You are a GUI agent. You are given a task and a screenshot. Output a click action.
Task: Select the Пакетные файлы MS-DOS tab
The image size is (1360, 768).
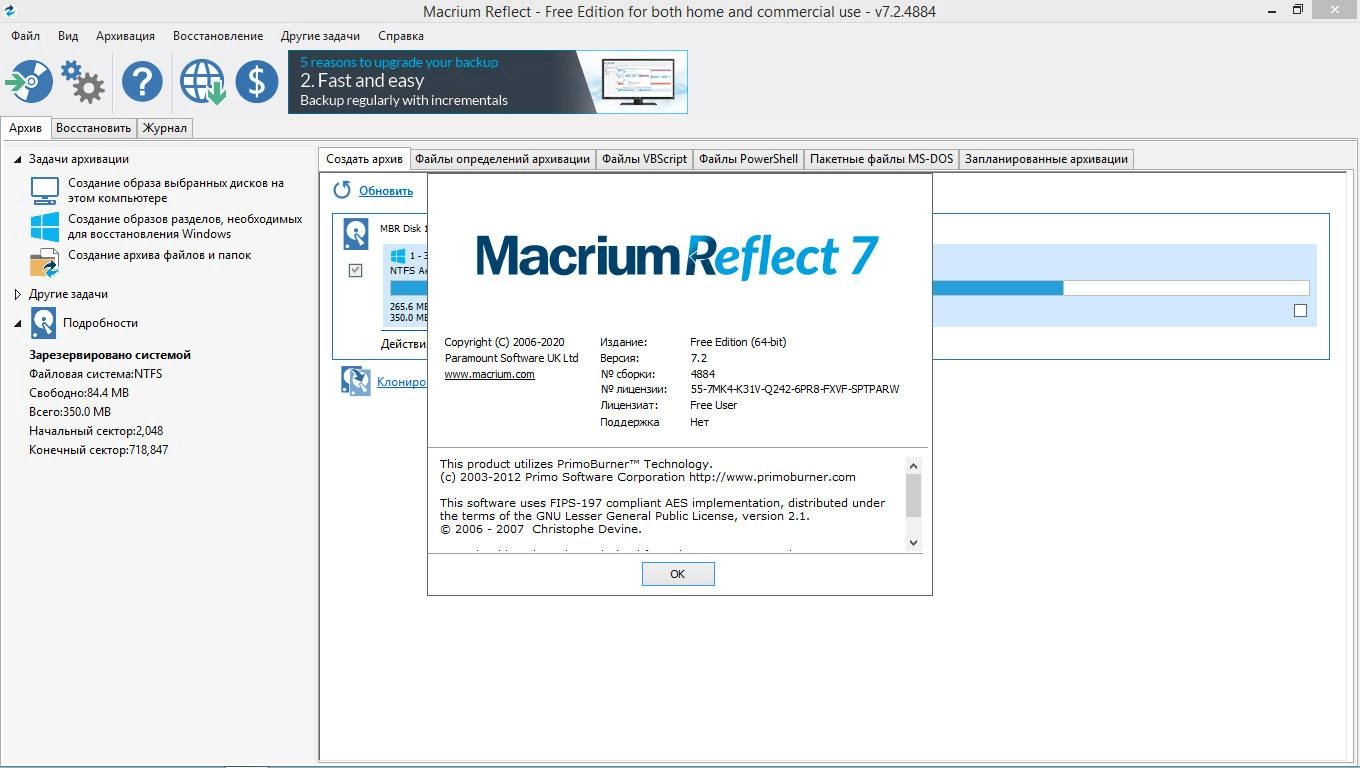[x=882, y=159]
